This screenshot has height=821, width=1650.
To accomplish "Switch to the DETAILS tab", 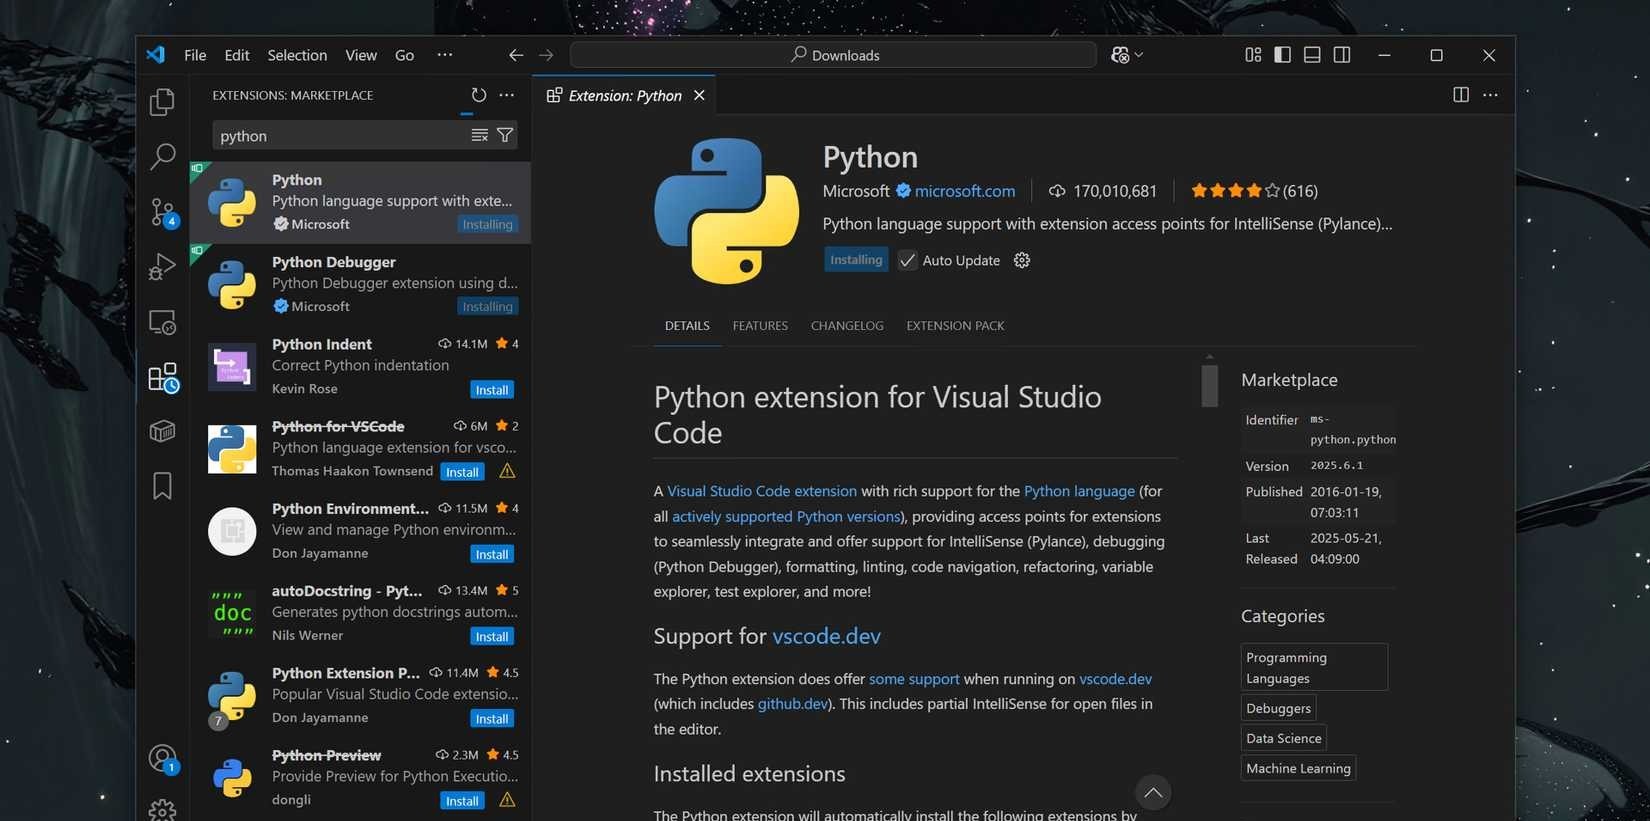I will 687,326.
